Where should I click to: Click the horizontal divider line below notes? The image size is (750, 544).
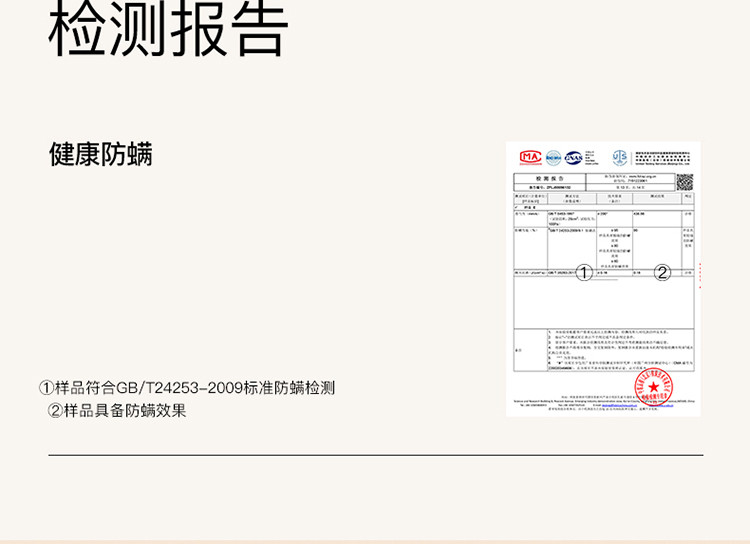(375, 455)
